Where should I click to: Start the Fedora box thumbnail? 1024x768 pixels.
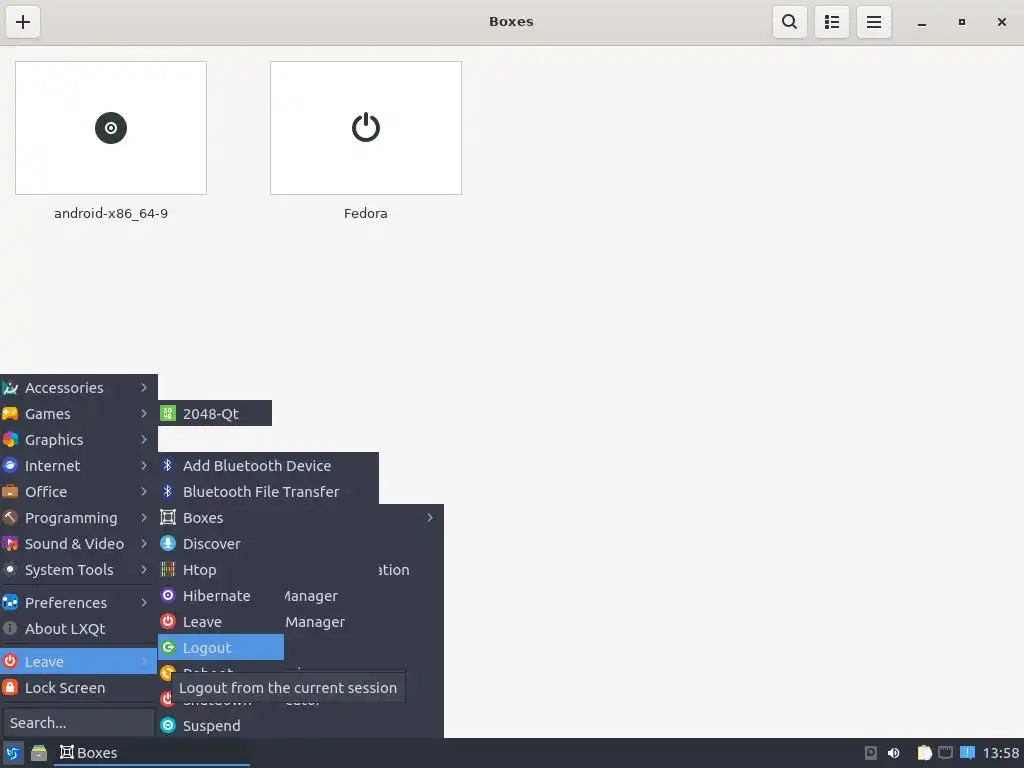click(366, 128)
